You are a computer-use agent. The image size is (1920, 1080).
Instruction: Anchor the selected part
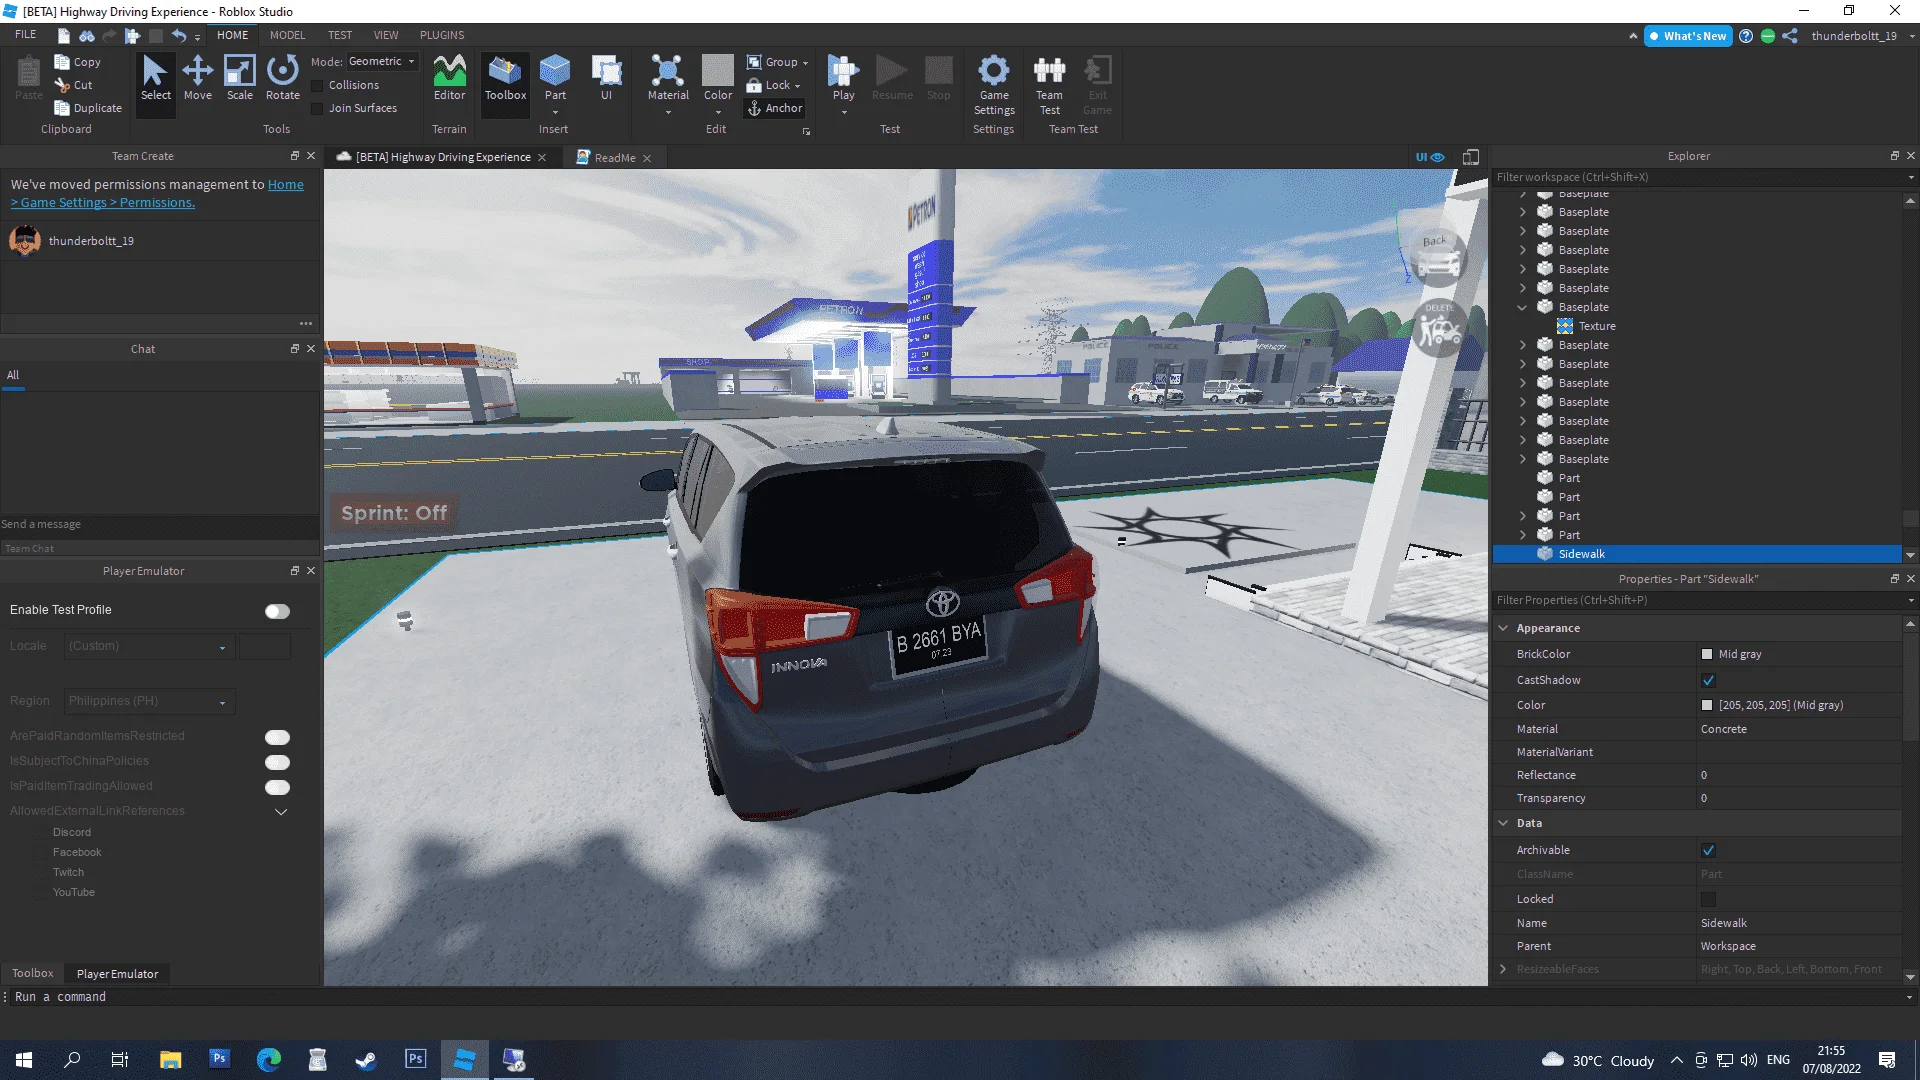[x=775, y=108]
